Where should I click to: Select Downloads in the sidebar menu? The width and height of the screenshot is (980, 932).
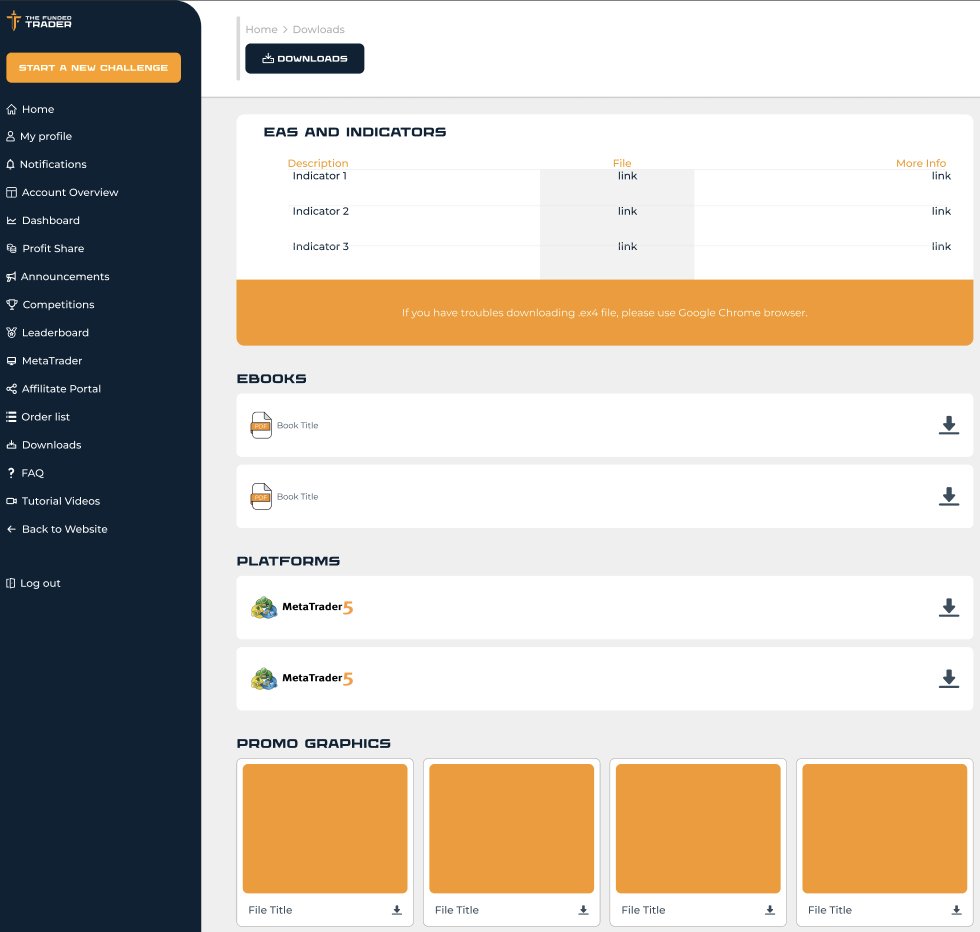[x=44, y=445]
